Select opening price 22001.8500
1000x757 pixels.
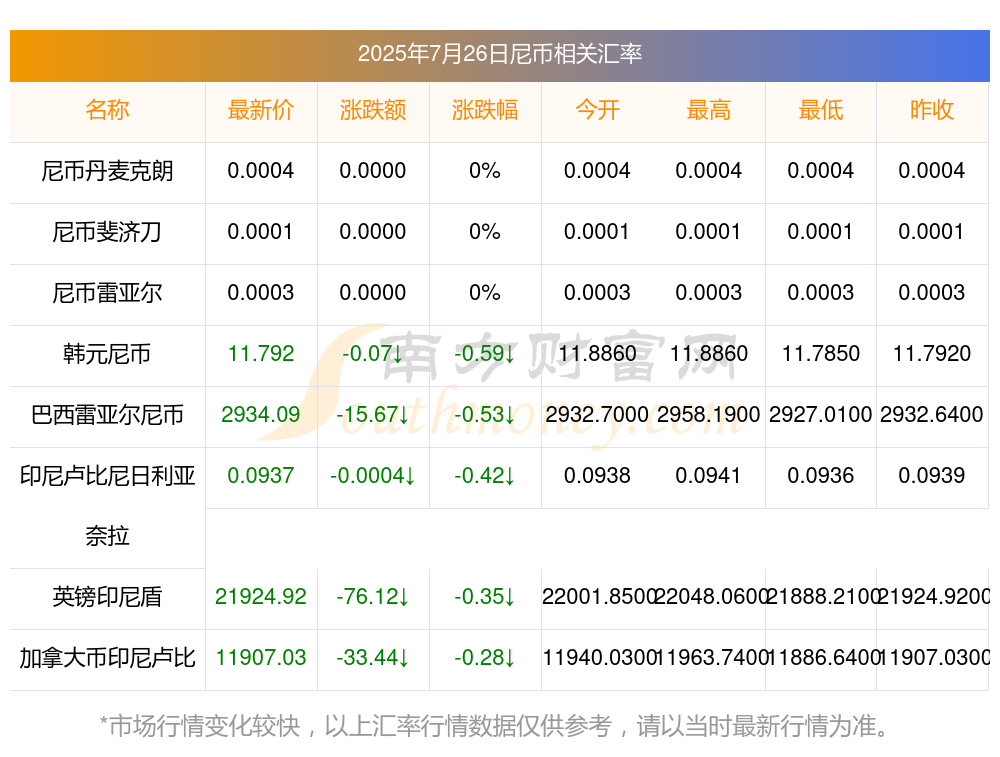(599, 597)
